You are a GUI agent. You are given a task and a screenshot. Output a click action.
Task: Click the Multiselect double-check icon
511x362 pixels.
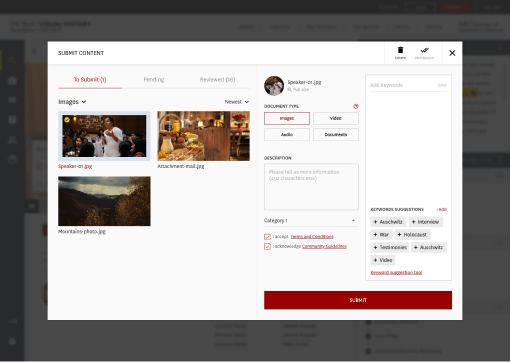(424, 52)
